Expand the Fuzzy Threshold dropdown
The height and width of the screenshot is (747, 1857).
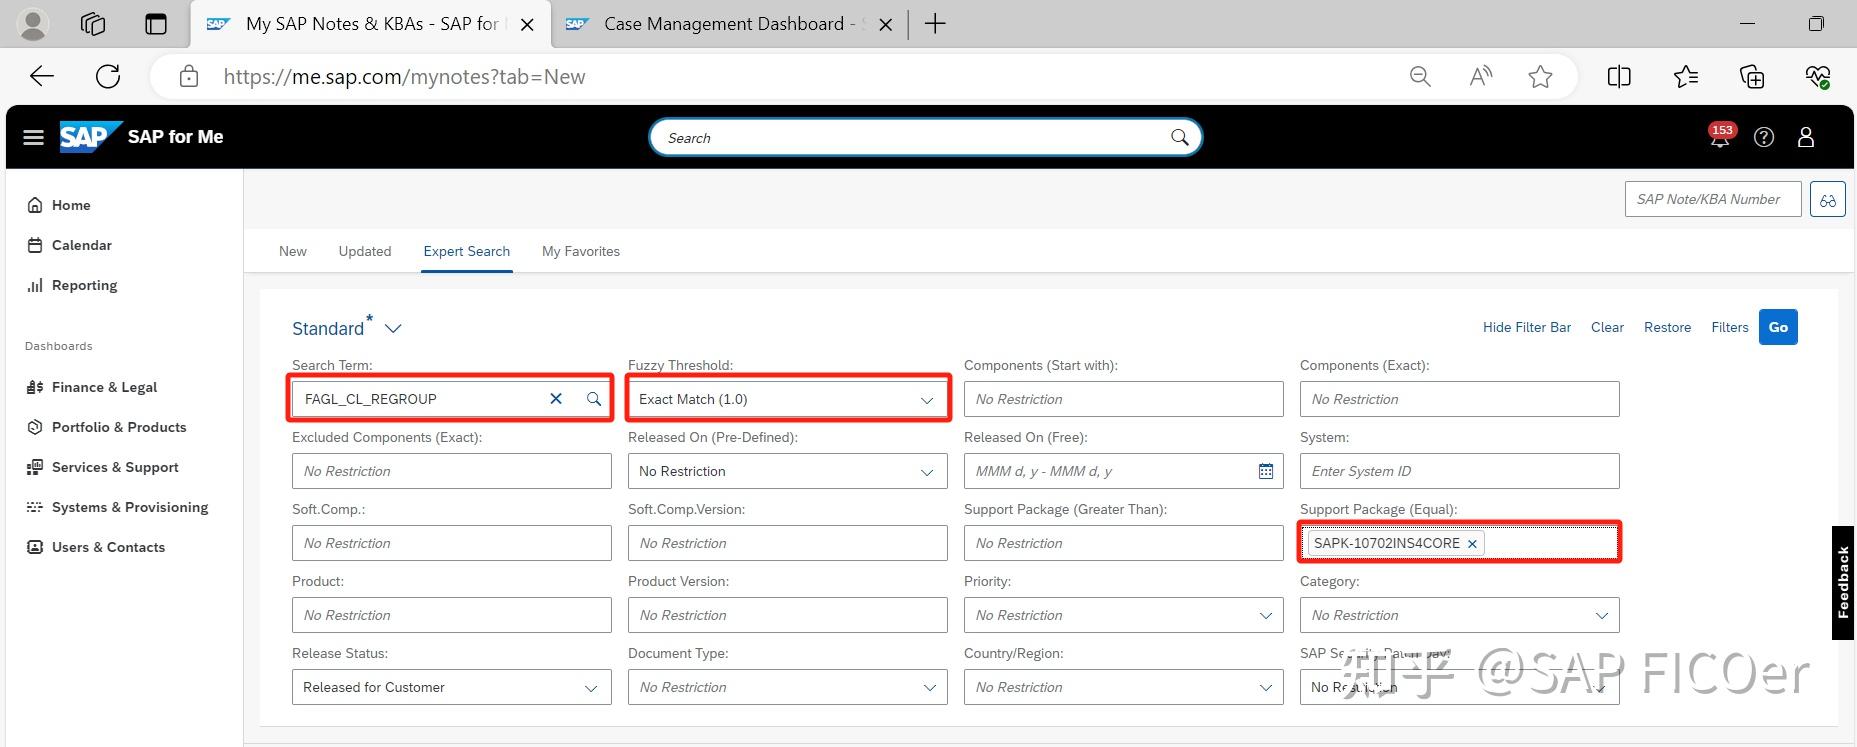click(926, 400)
